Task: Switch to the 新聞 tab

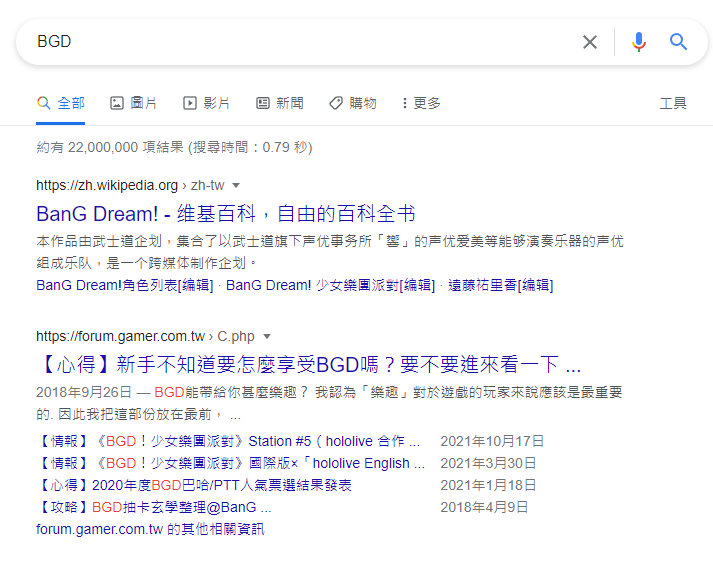Action: point(280,103)
